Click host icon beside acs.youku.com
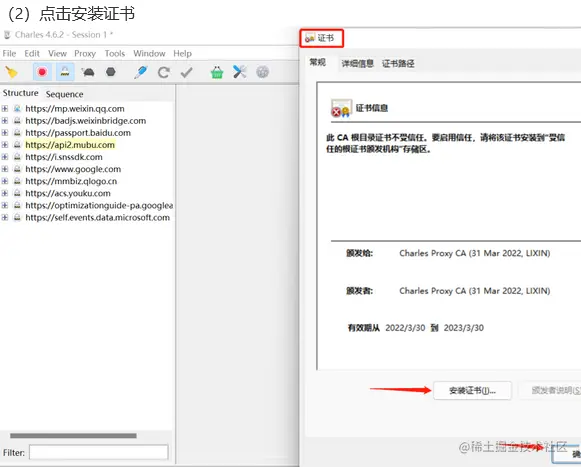Image resolution: width=581 pixels, height=467 pixels. coord(17,193)
